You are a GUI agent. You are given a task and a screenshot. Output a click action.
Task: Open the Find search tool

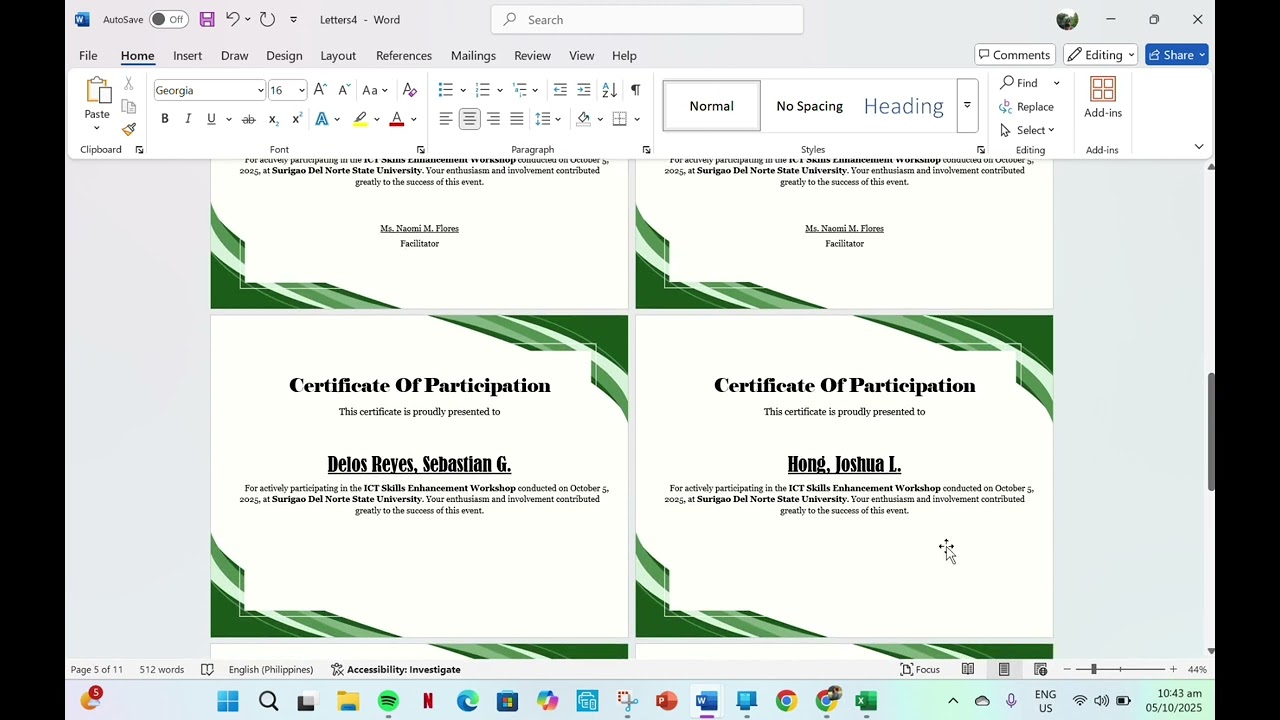pos(1019,83)
